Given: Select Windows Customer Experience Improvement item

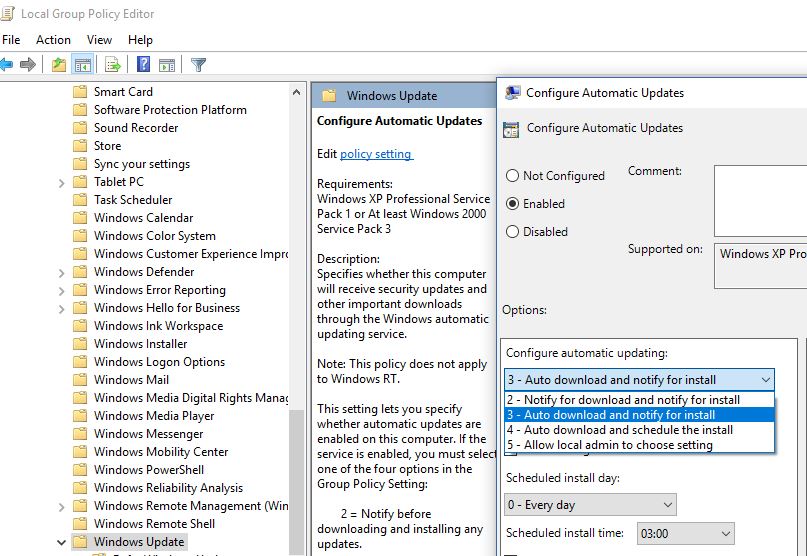Looking at the screenshot, I should [191, 254].
